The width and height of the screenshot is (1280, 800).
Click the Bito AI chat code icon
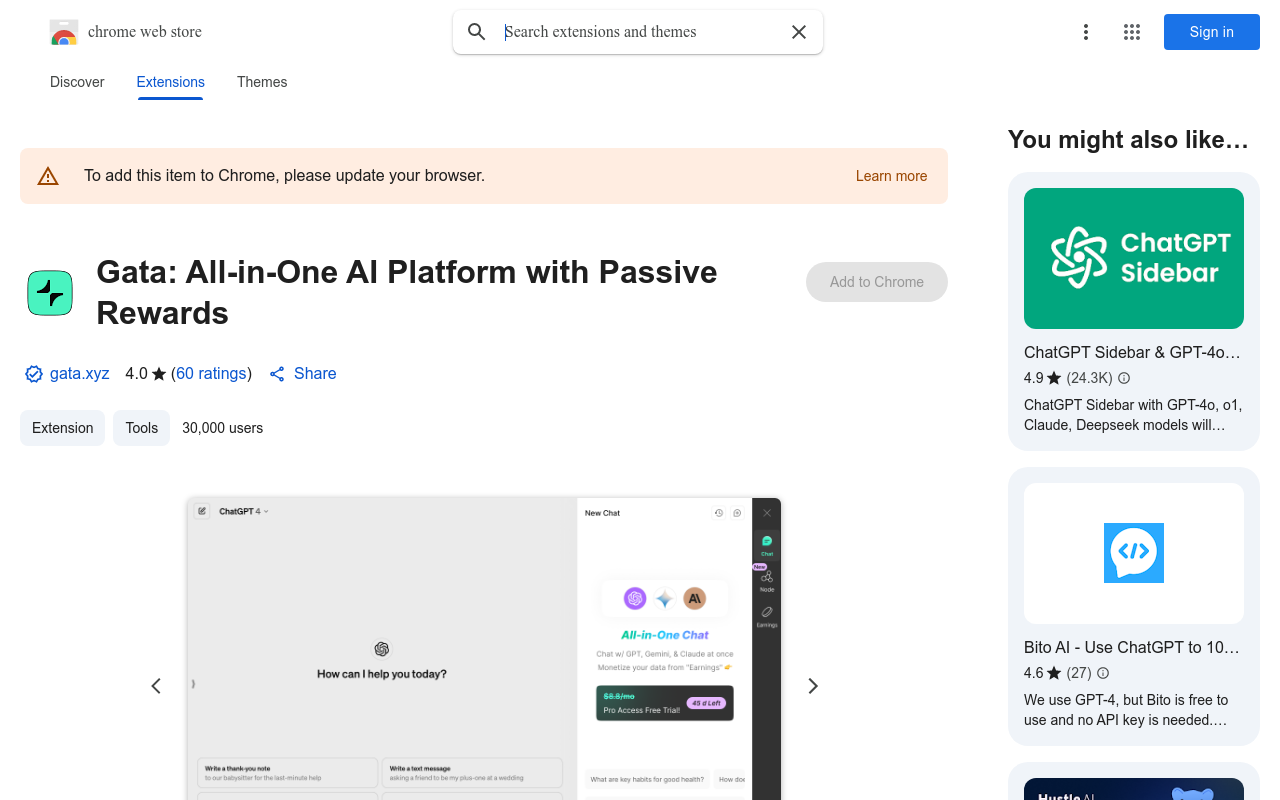[x=1134, y=553]
